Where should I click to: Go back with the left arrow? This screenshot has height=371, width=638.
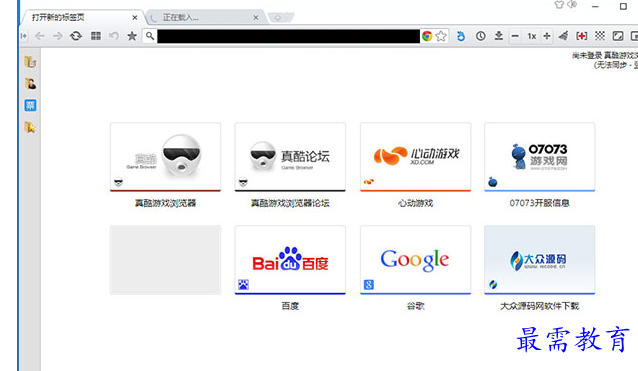(40, 36)
